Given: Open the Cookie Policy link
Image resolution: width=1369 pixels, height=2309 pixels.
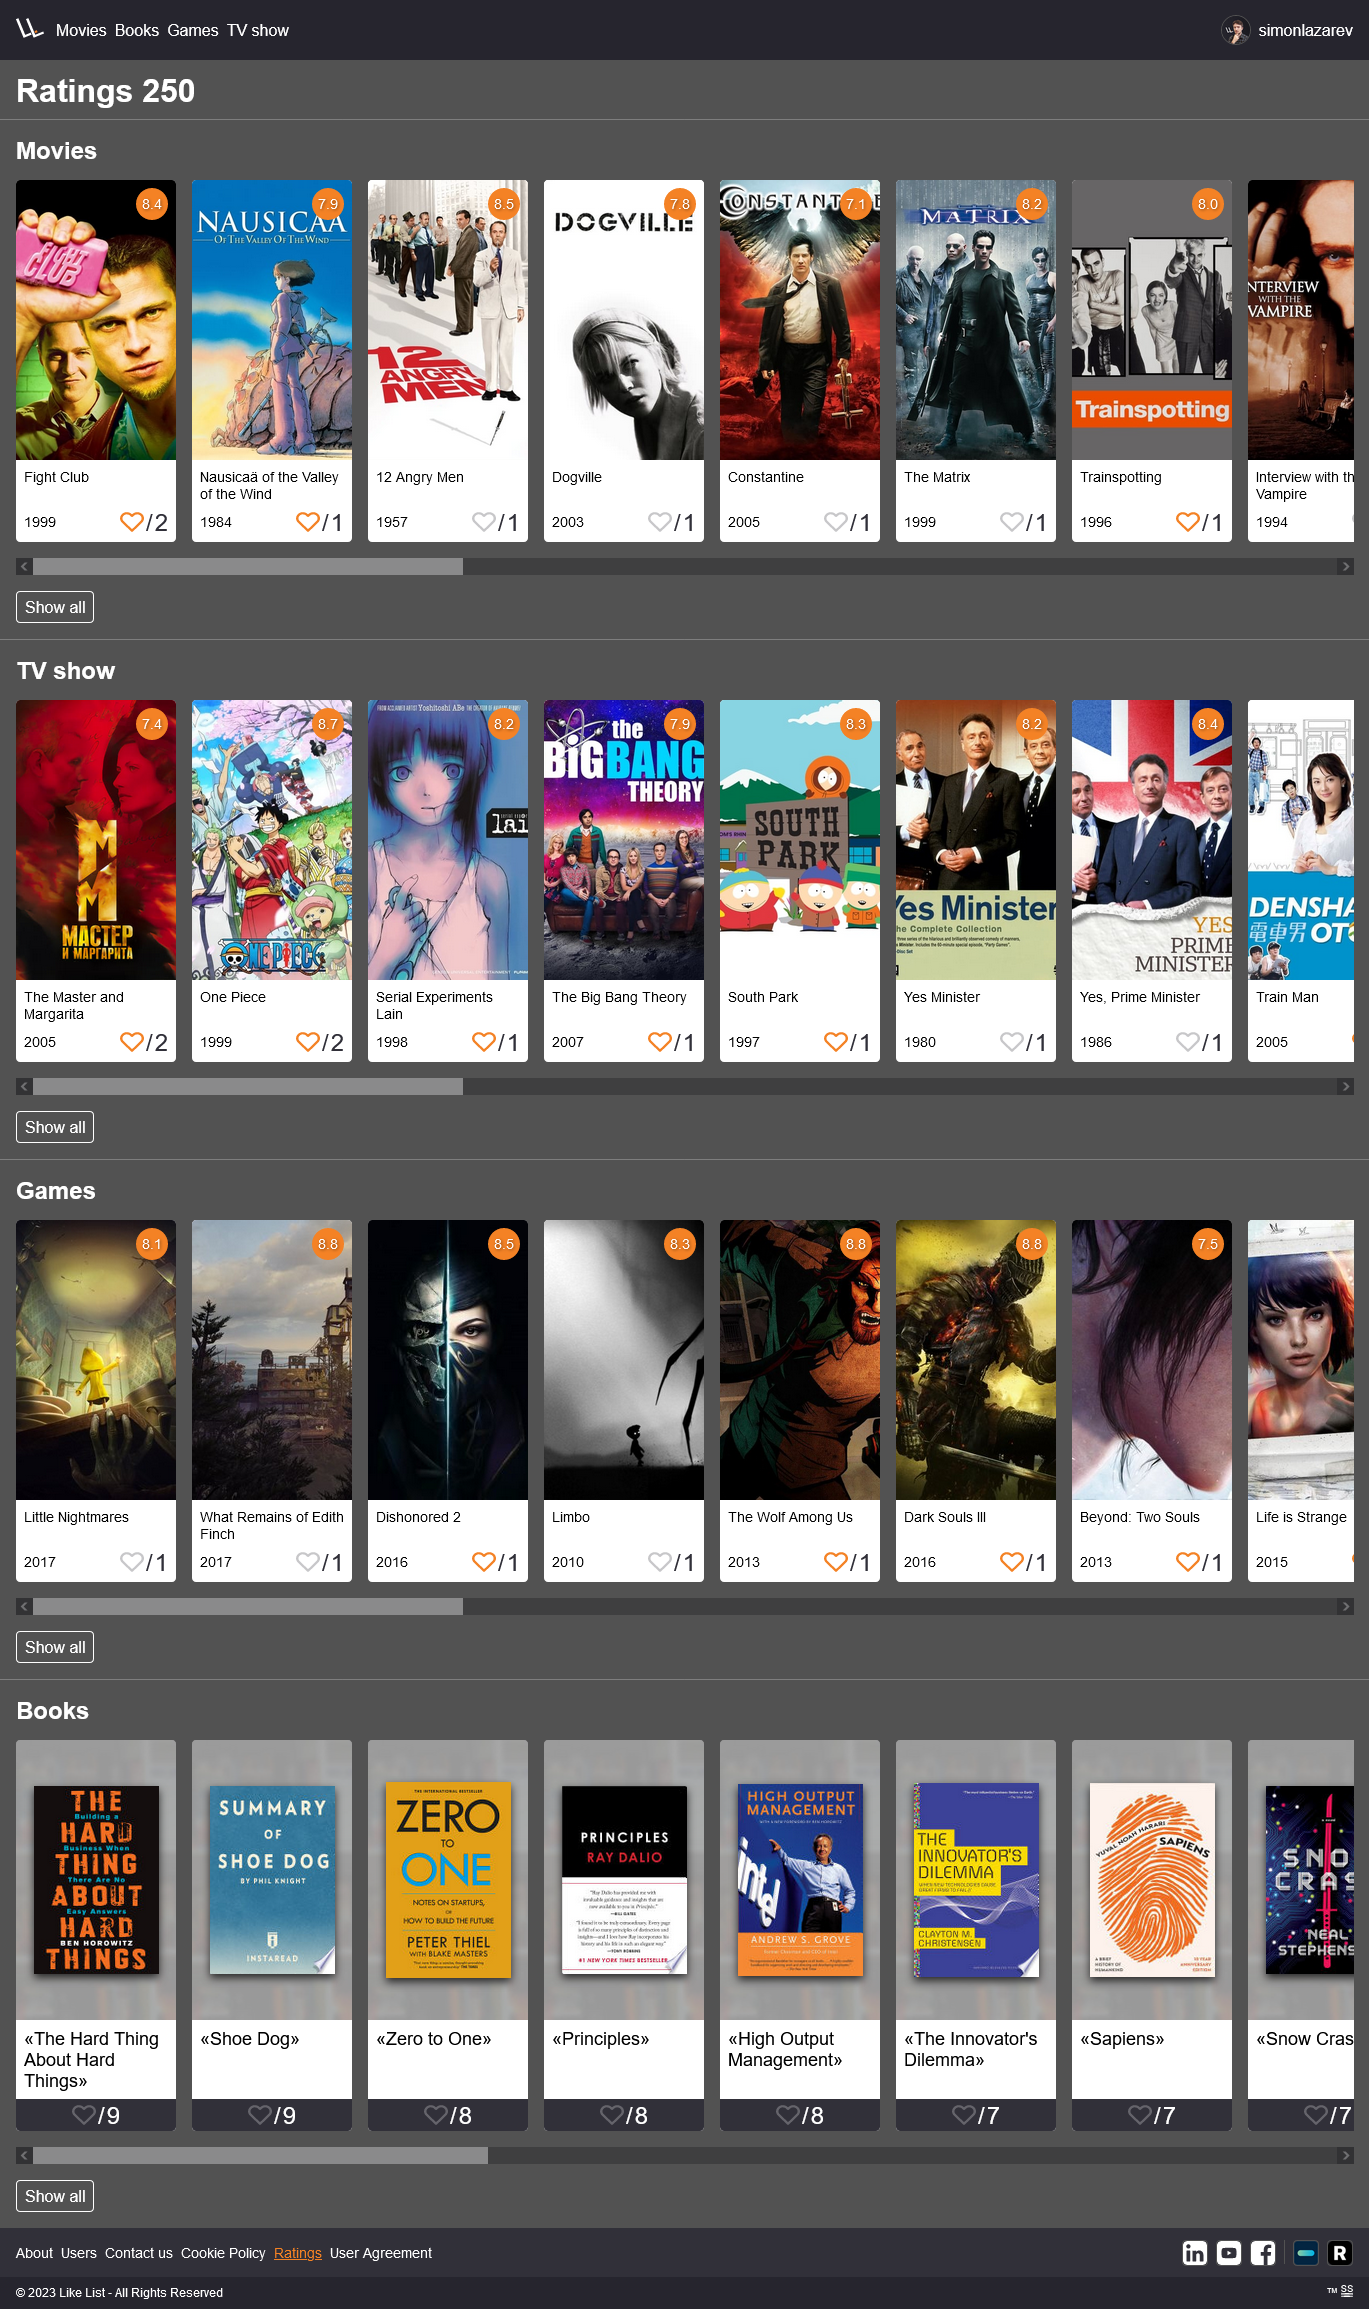Looking at the screenshot, I should coord(223,2253).
